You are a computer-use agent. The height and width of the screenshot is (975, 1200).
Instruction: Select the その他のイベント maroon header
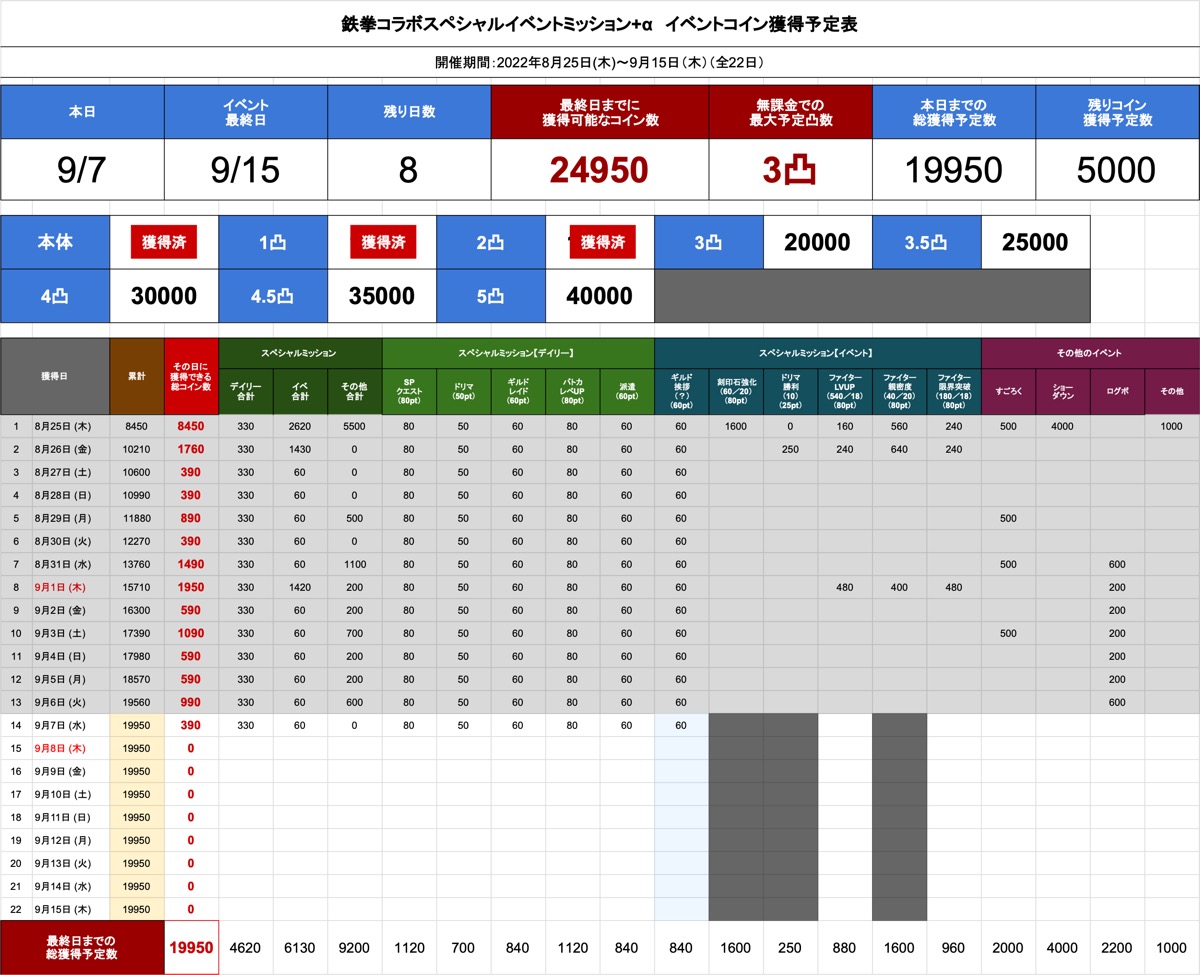click(1090, 353)
